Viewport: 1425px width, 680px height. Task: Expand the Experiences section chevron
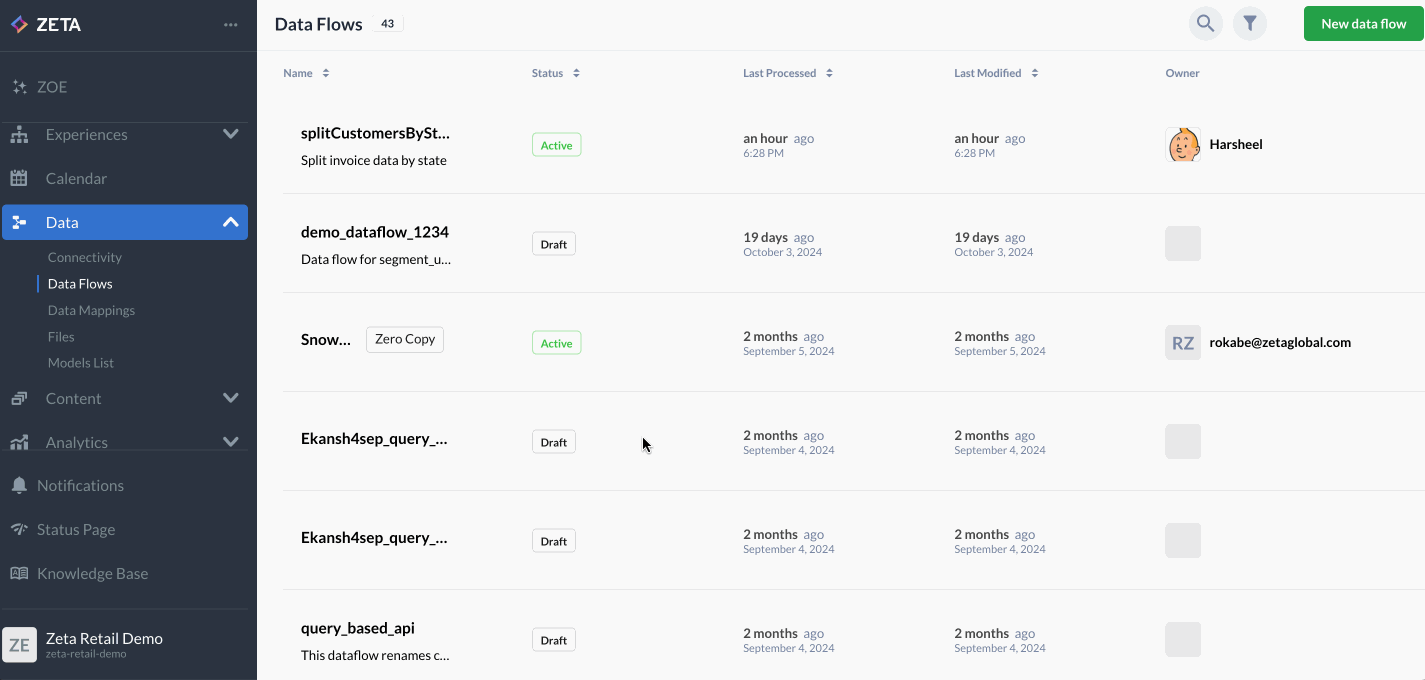(230, 134)
